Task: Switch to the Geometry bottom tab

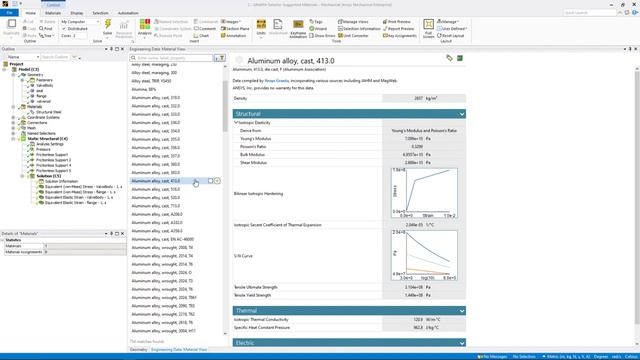Action: click(x=138, y=350)
